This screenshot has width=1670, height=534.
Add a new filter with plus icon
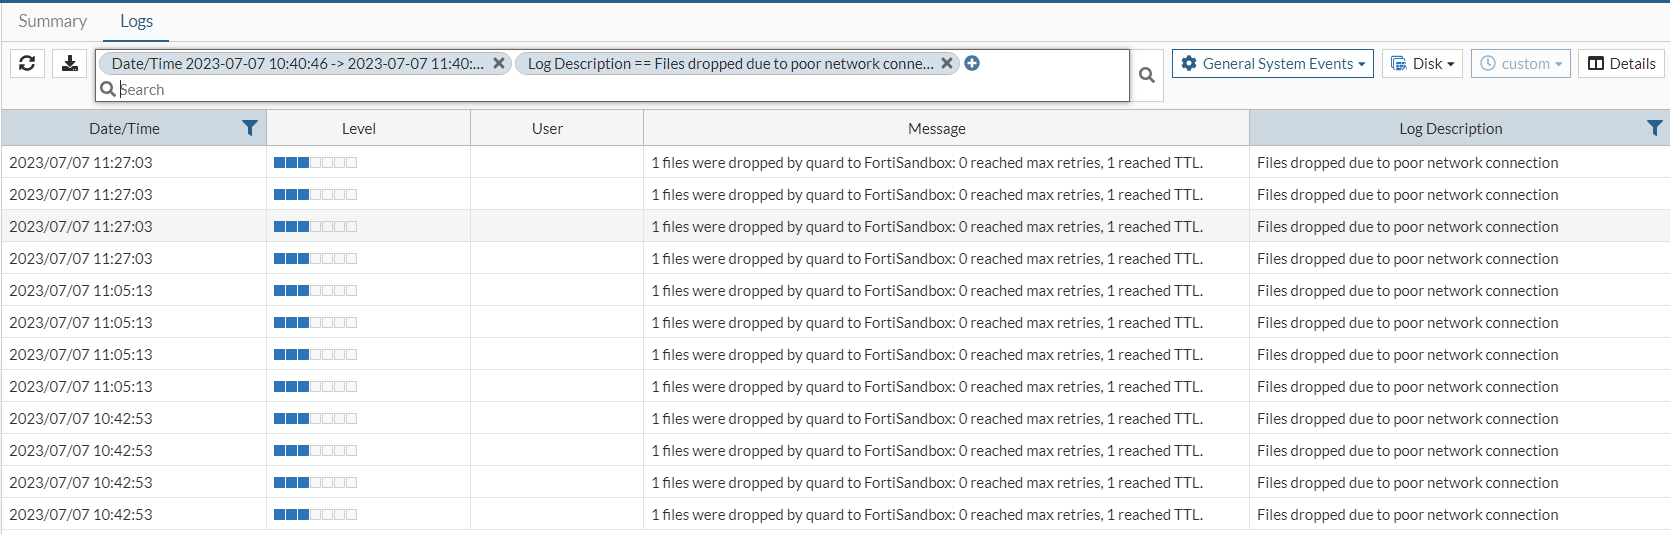[972, 63]
